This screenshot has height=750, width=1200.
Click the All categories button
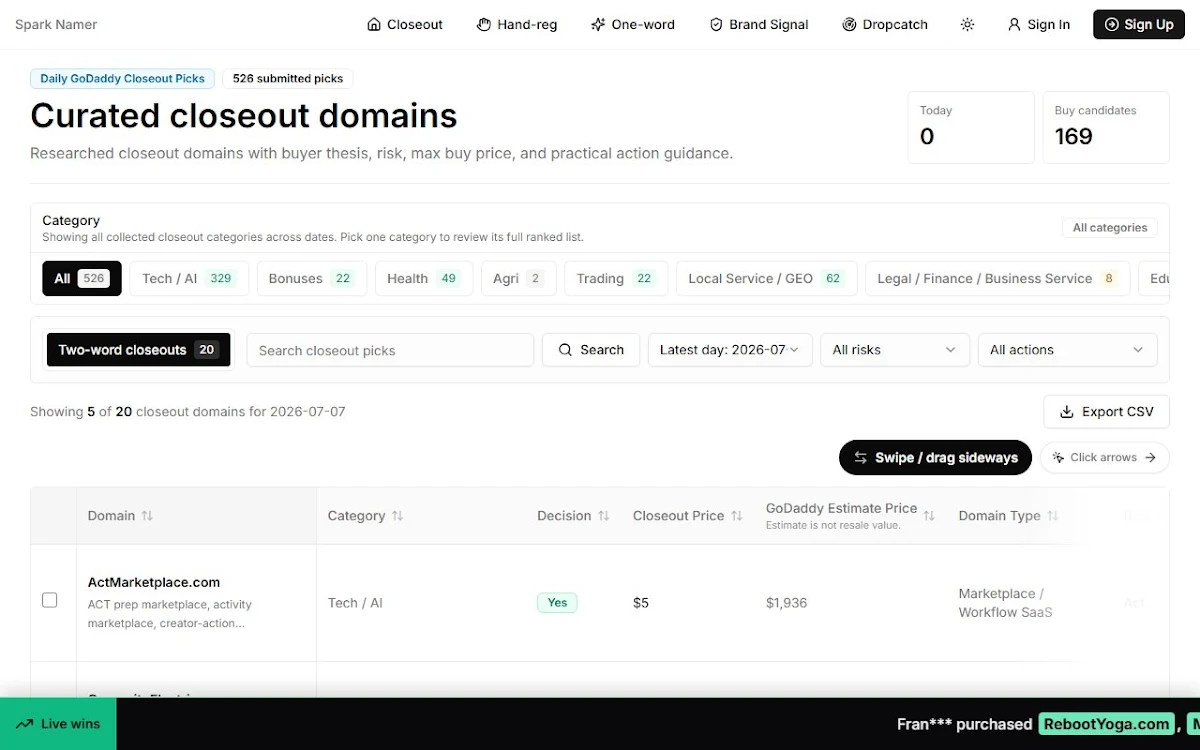coord(1110,228)
